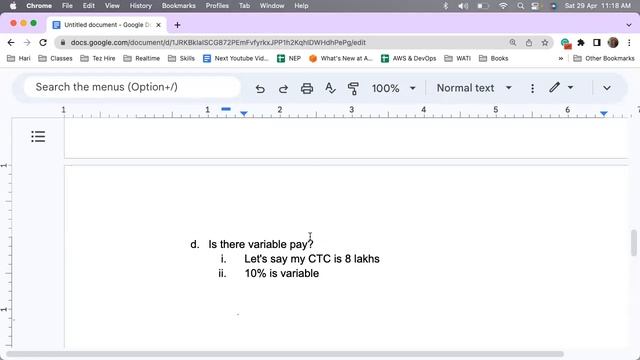The height and width of the screenshot is (360, 640).
Task: Open the NEP bookmark
Action: click(x=289, y=59)
